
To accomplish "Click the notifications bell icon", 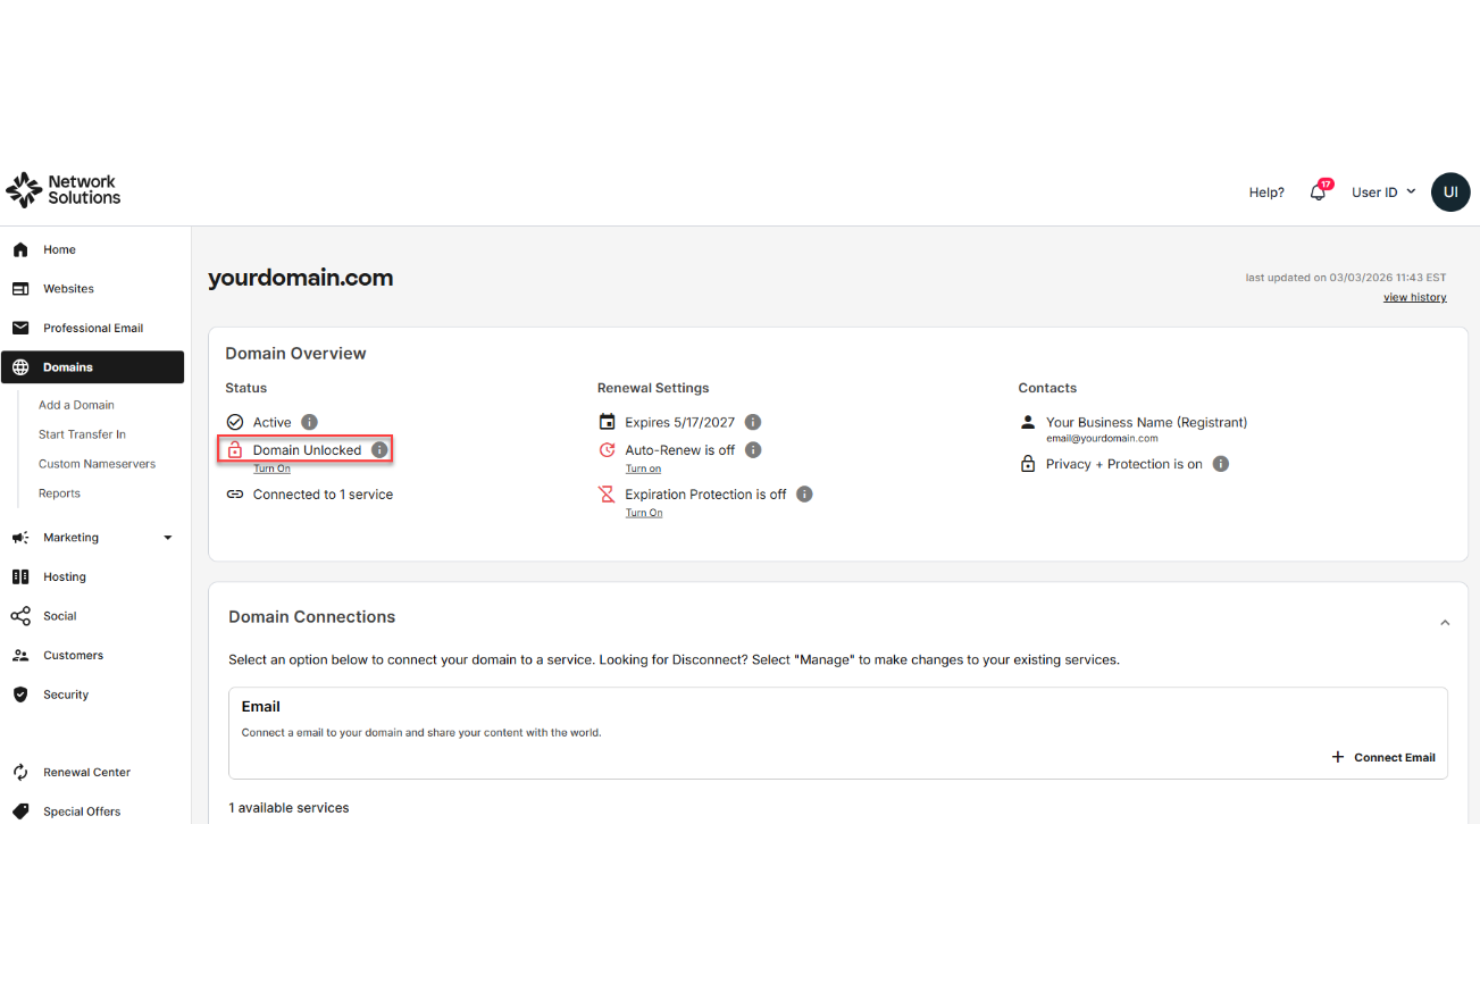I will pyautogui.click(x=1317, y=191).
